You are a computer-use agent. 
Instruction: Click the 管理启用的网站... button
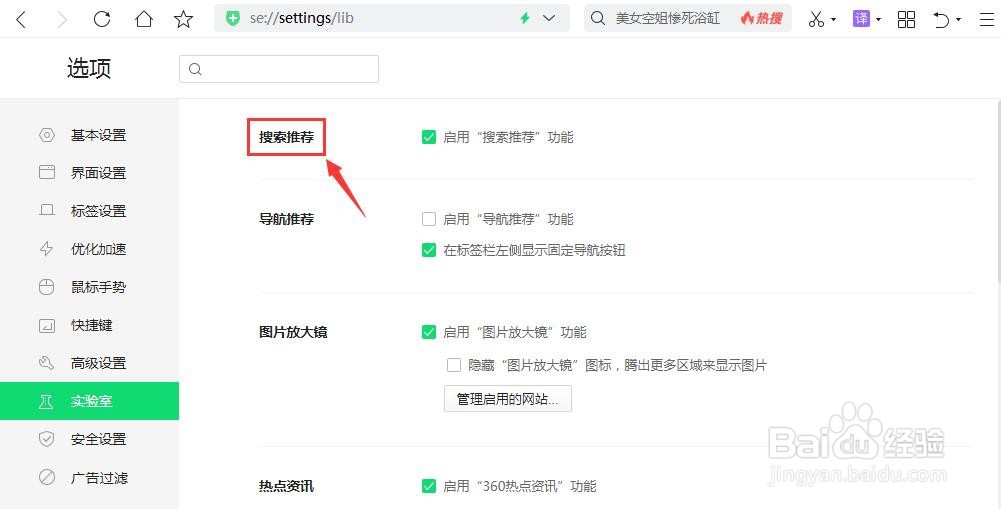[x=508, y=399]
